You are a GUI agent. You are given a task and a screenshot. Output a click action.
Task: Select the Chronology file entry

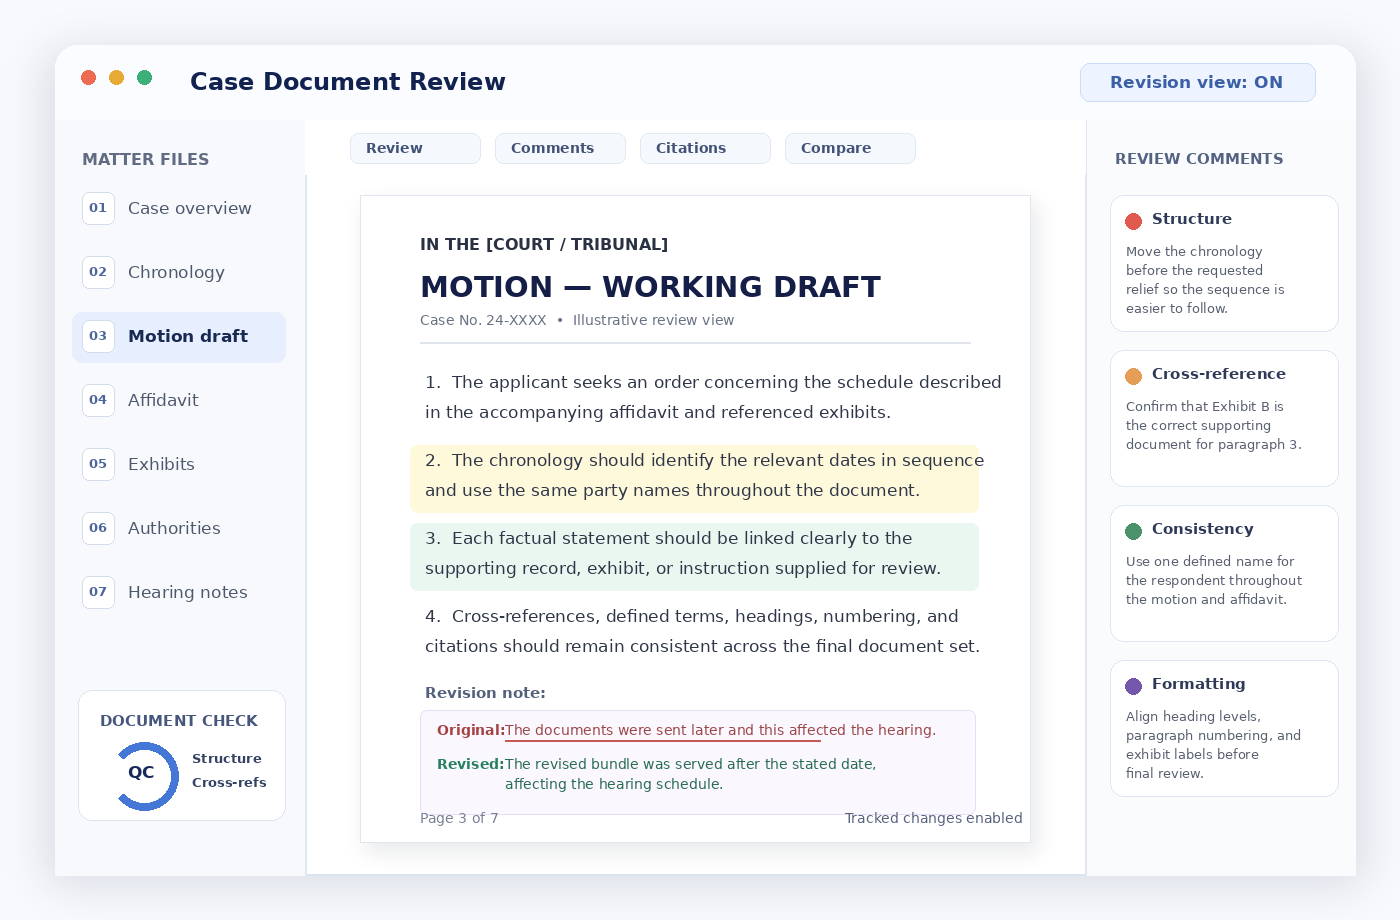pyautogui.click(x=179, y=272)
